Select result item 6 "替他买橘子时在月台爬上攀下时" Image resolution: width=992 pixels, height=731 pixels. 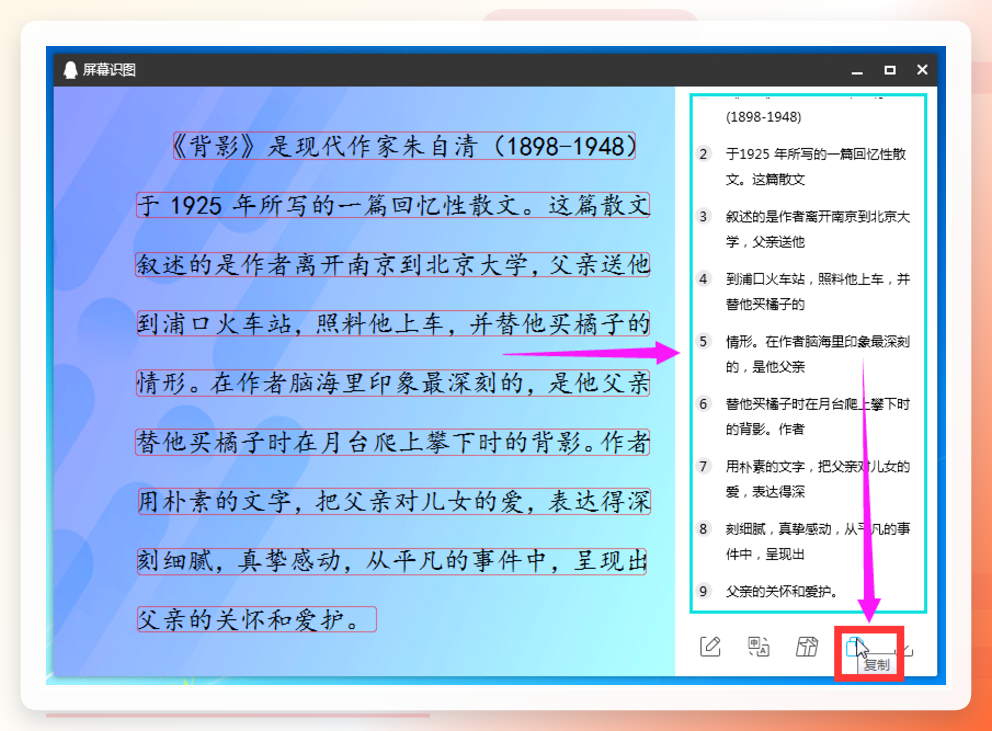tap(817, 416)
